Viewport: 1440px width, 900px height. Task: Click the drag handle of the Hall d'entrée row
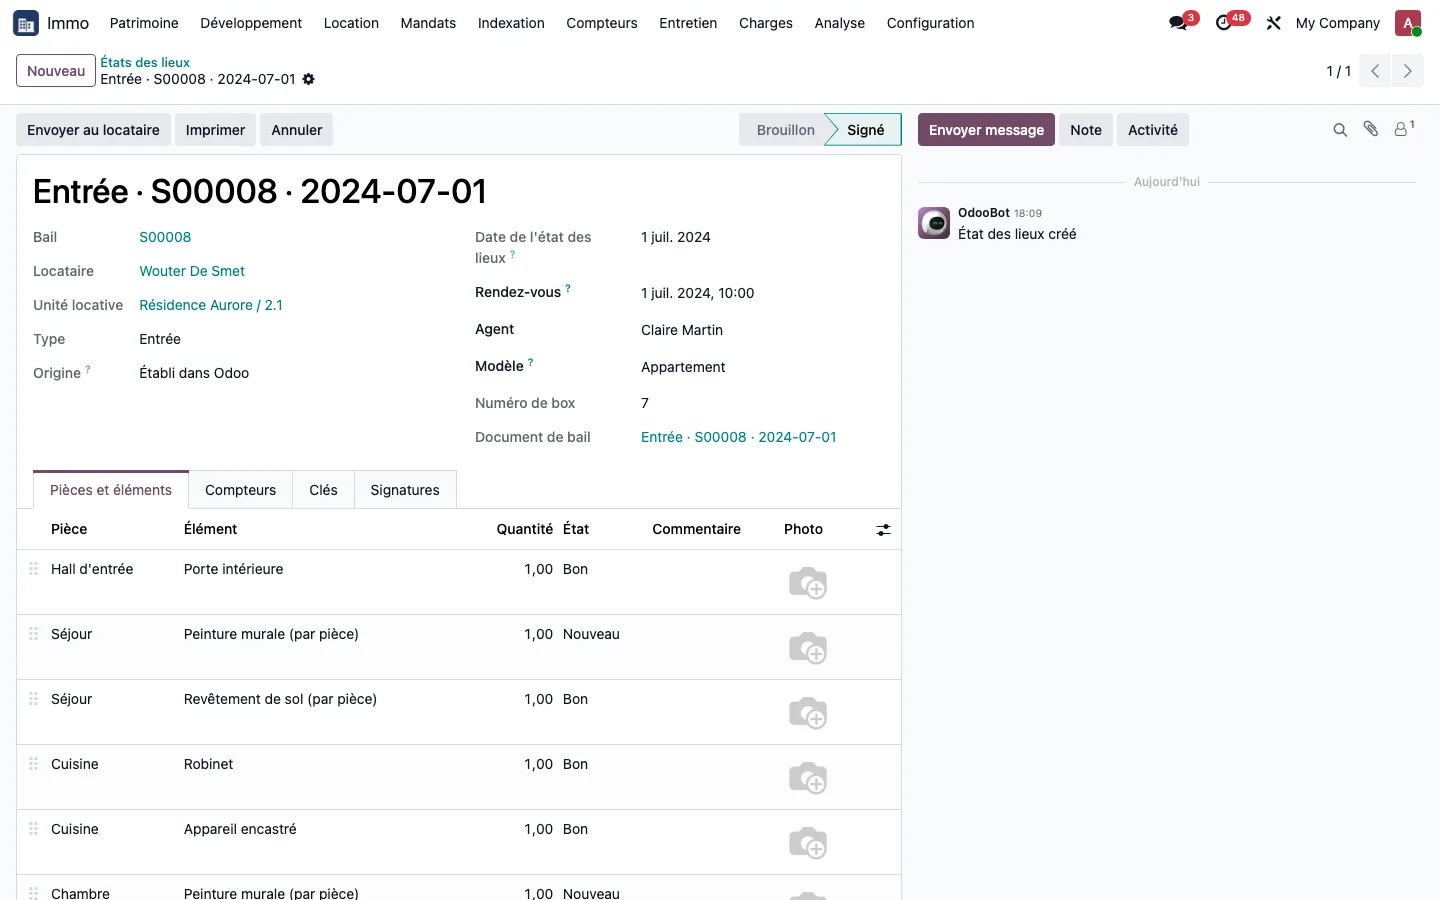[x=33, y=569]
